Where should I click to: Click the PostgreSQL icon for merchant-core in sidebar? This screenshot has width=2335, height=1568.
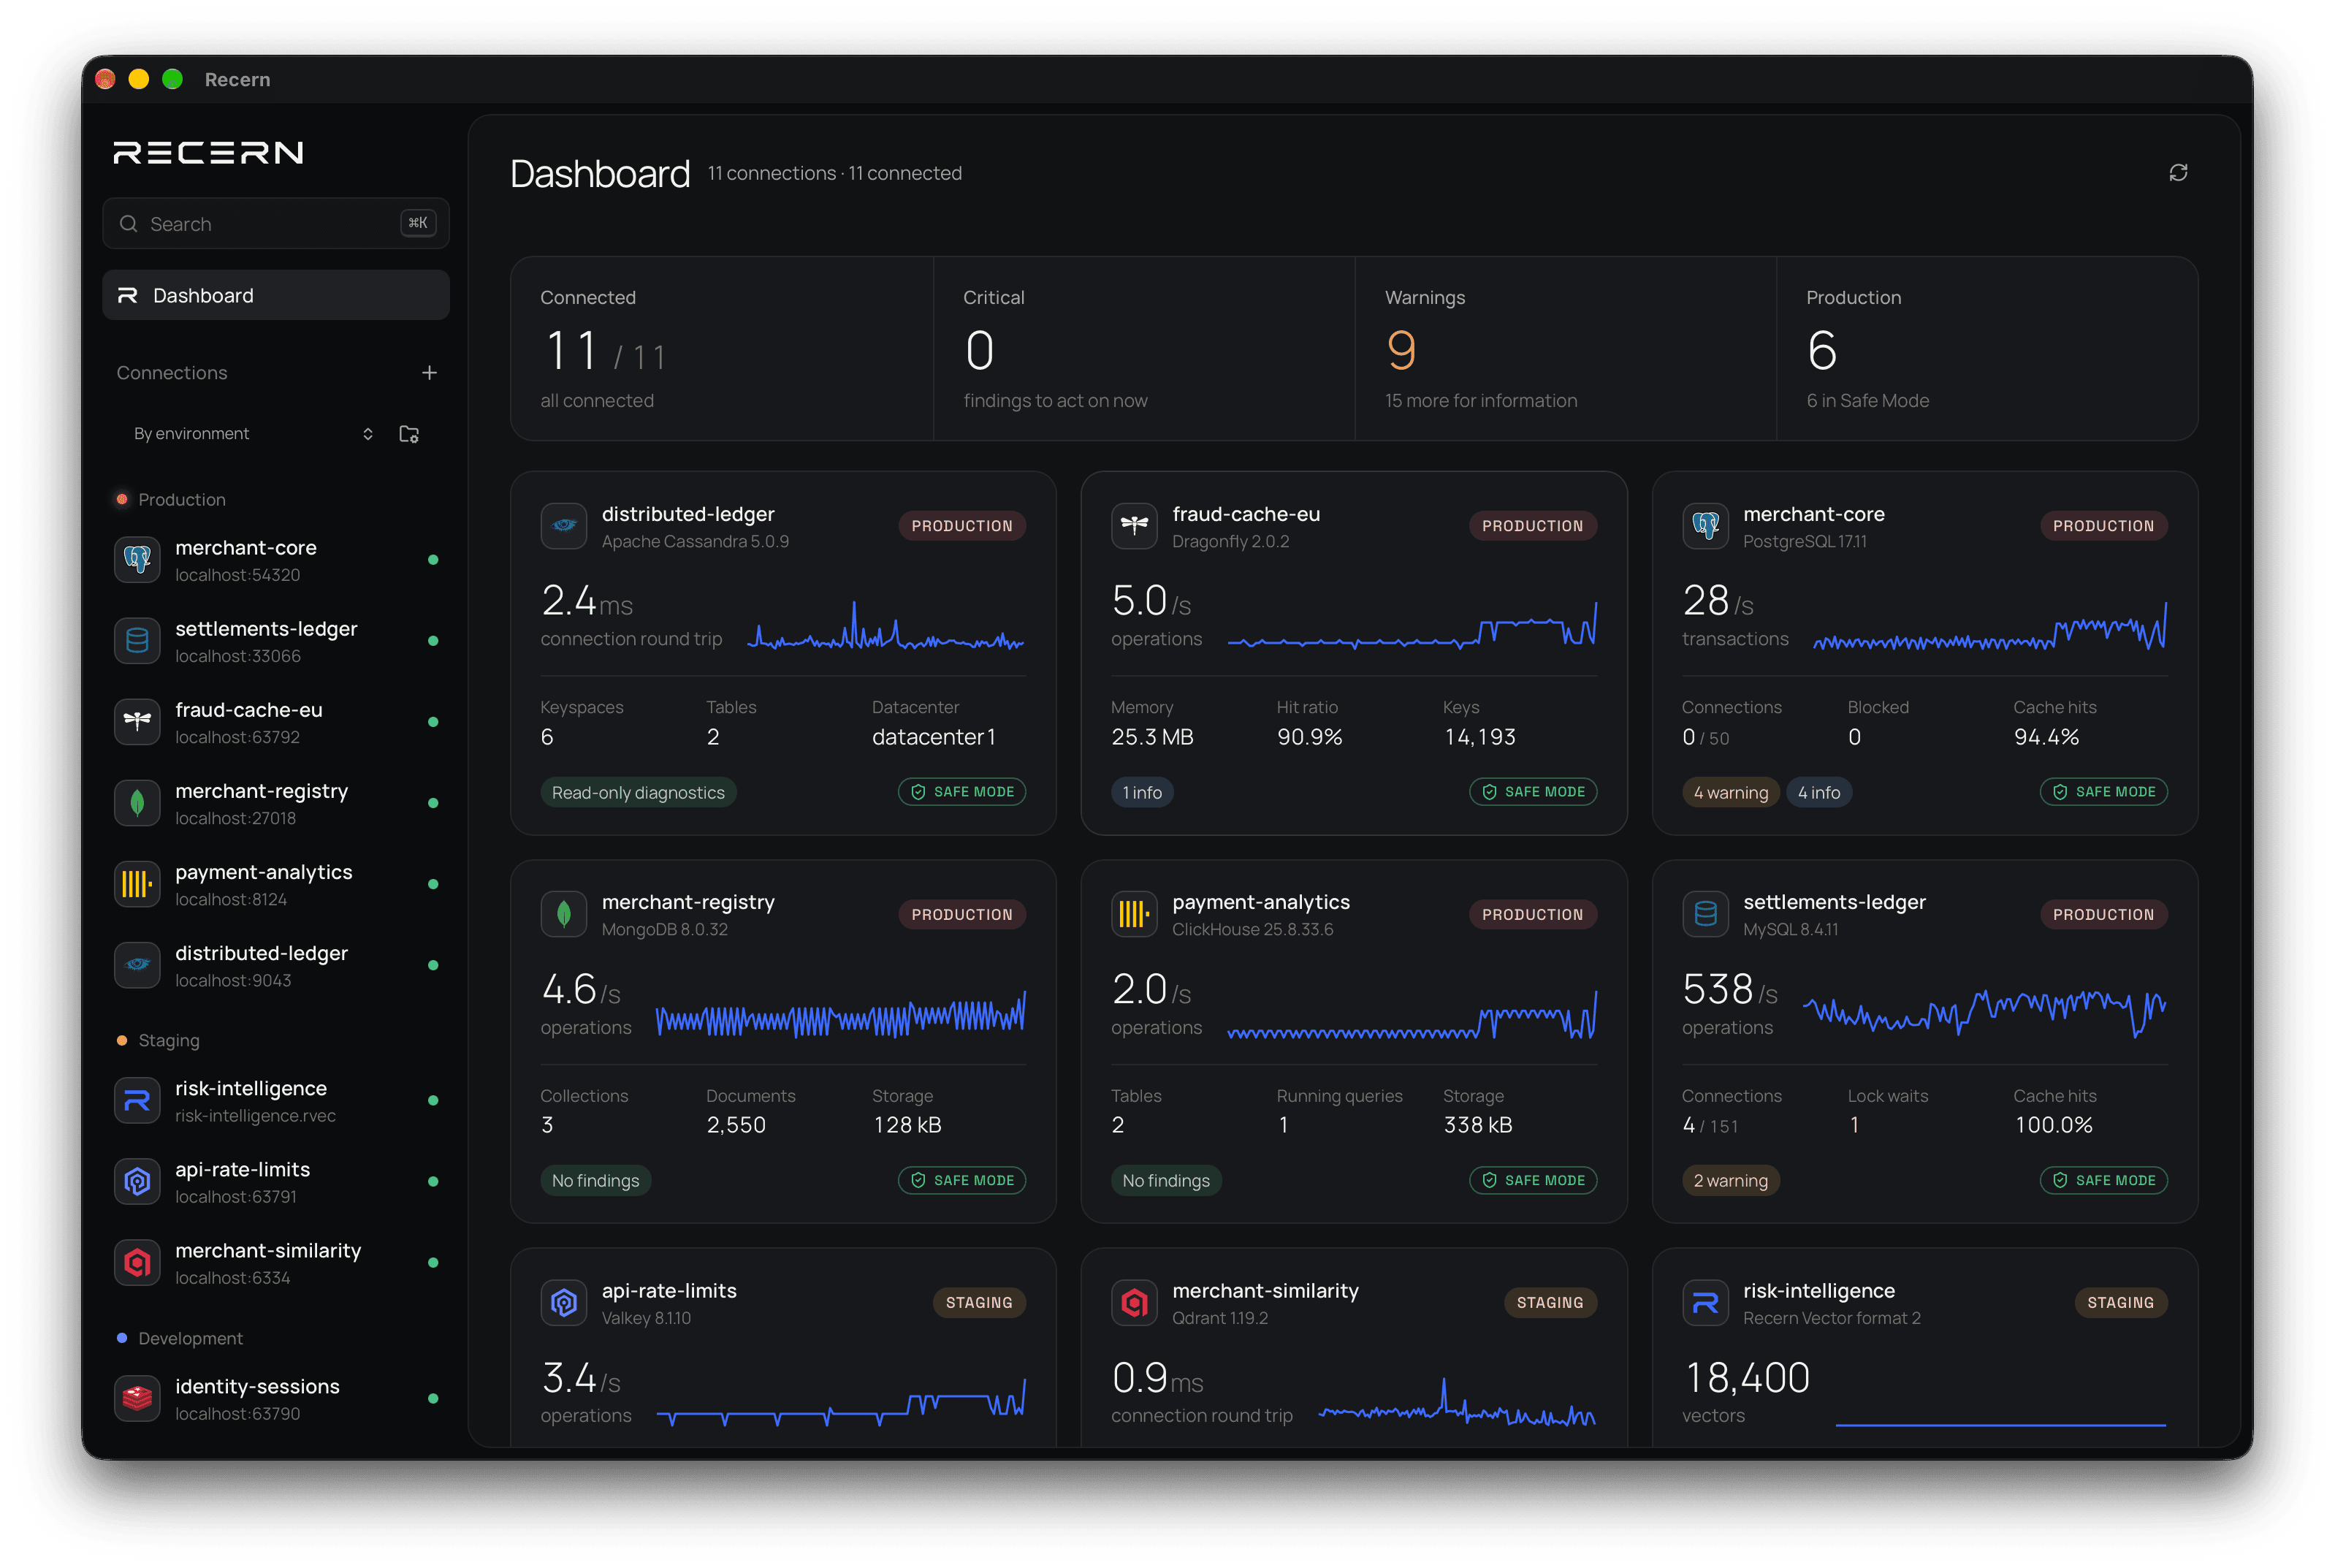(x=137, y=560)
